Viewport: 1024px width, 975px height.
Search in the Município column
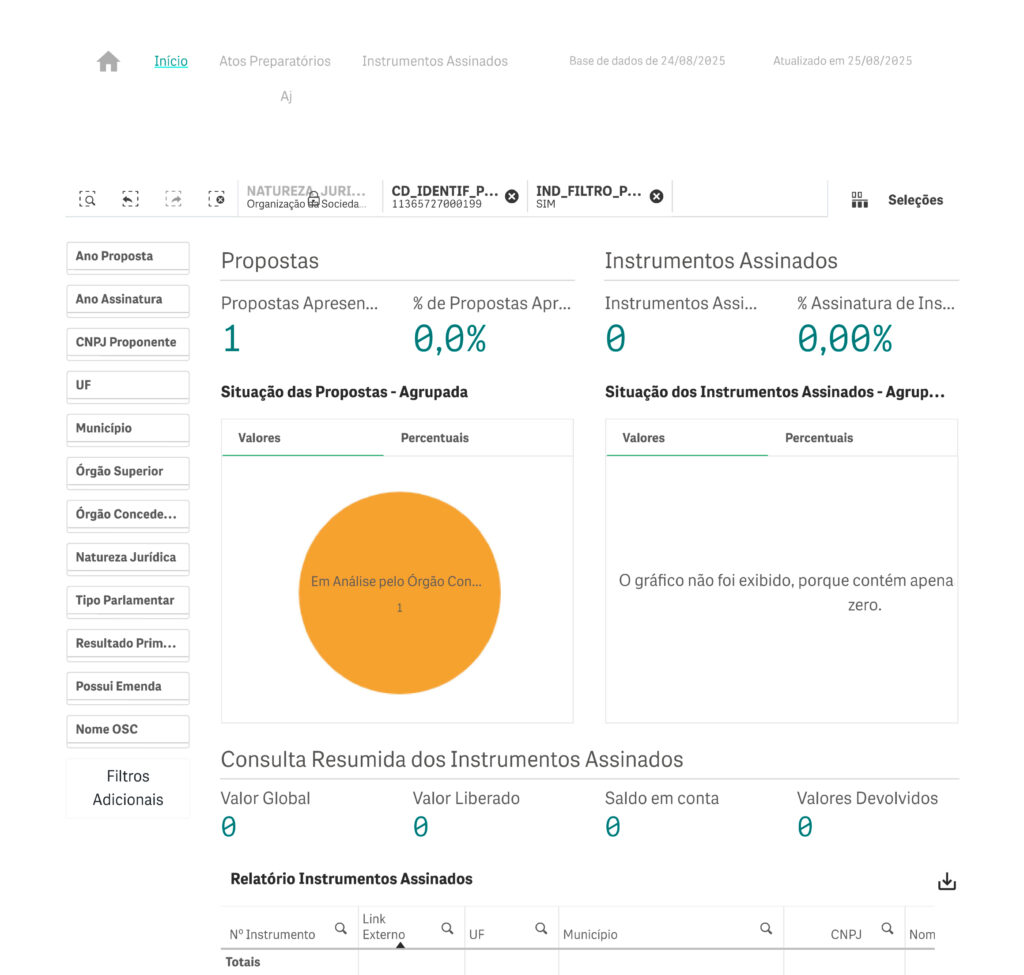pyautogui.click(x=766, y=929)
